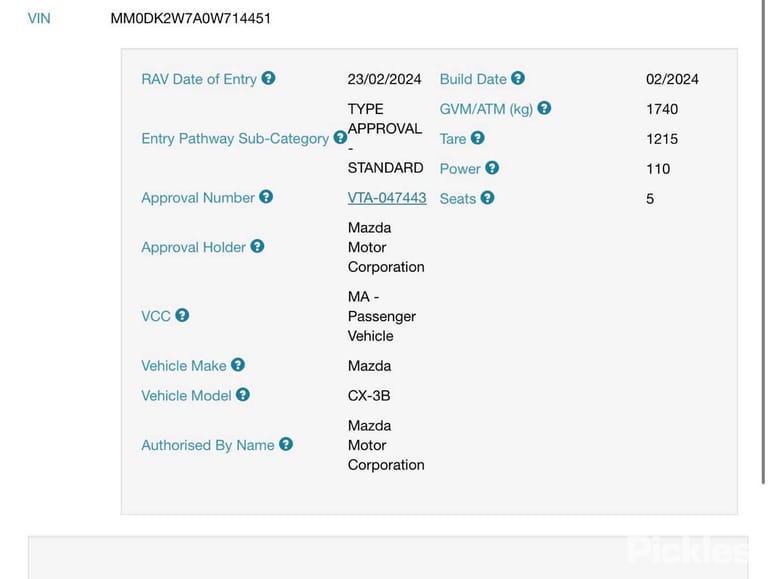Show help tooltip icon for Seats
The width and height of the screenshot is (768, 579).
(487, 198)
